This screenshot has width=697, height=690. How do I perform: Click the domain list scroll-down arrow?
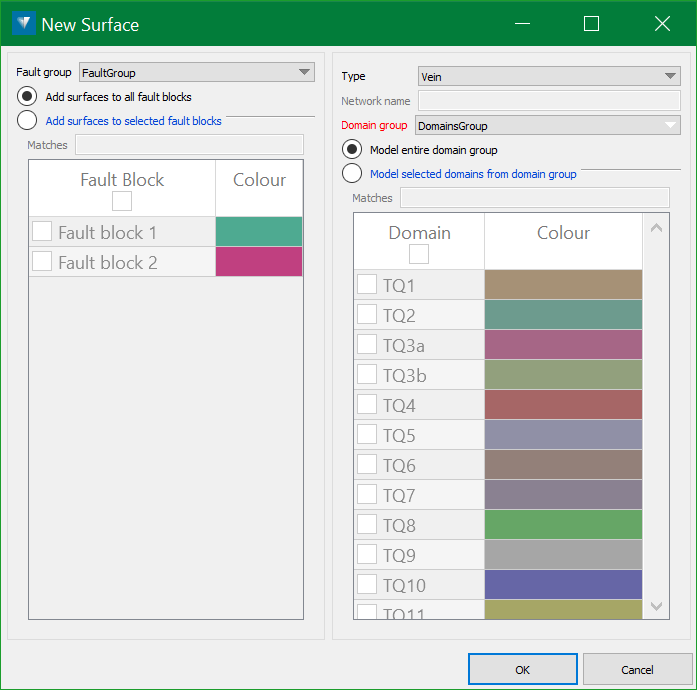pos(656,606)
